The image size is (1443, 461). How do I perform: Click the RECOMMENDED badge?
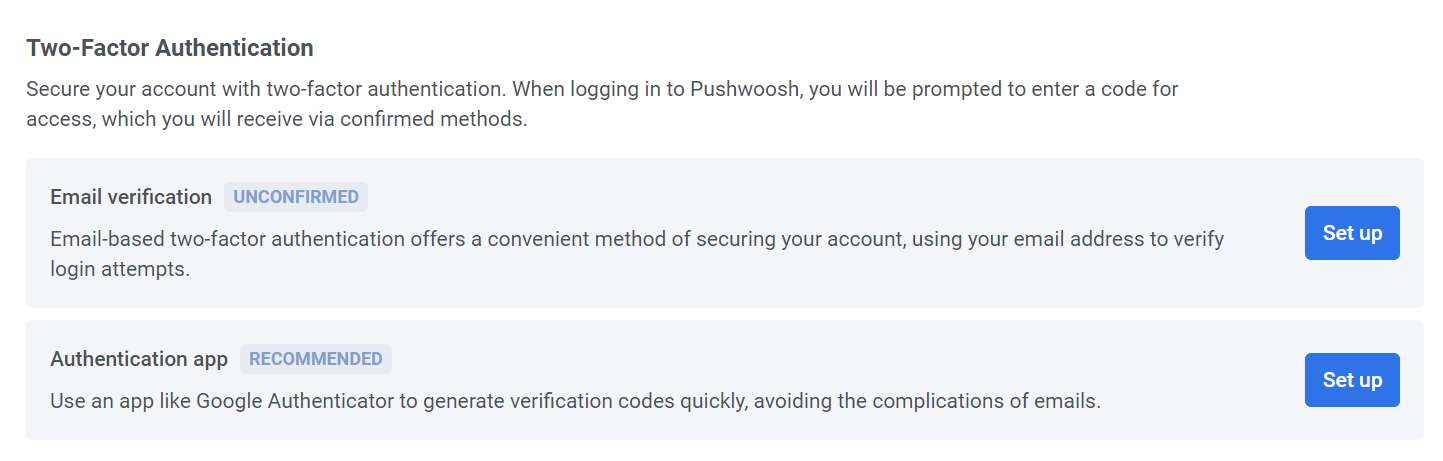[315, 359]
